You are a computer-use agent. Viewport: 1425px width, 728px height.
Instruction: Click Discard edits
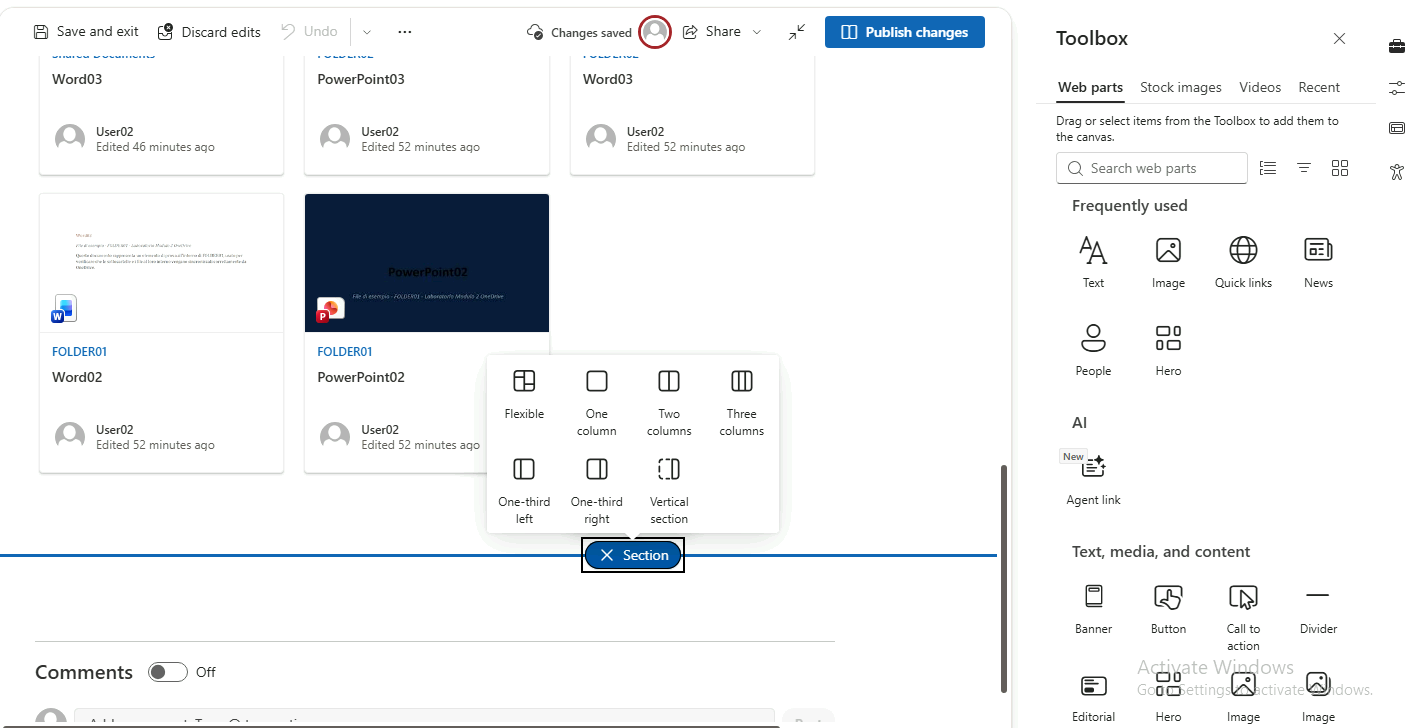click(x=209, y=32)
